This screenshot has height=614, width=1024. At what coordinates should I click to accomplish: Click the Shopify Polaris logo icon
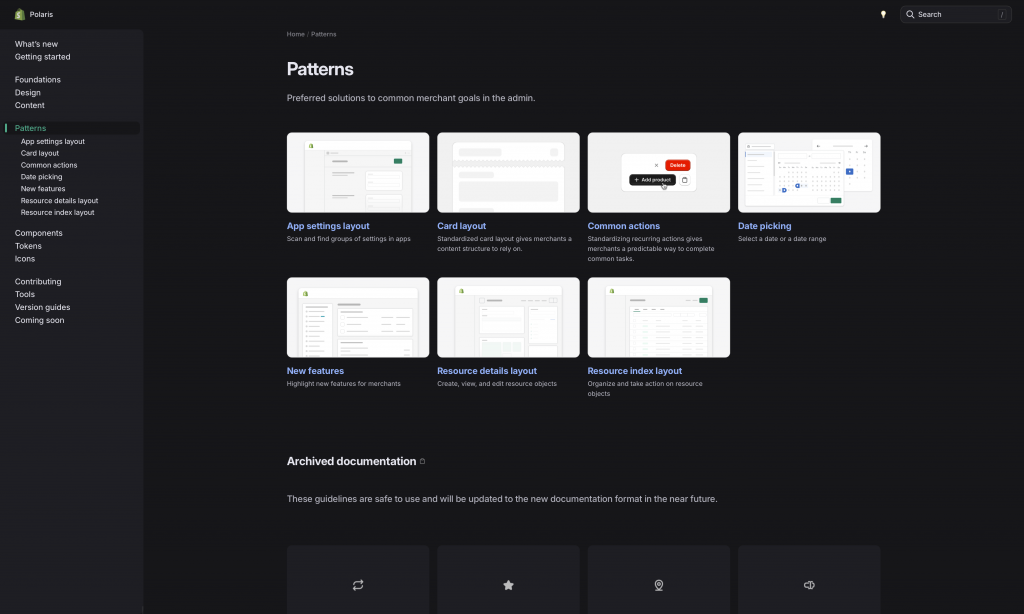(x=20, y=14)
